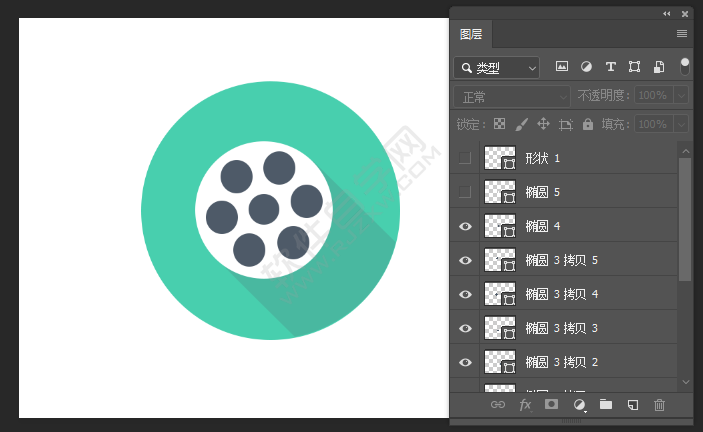Hide the 椭圆 3 拷贝 5 layer
703x432 pixels.
tap(465, 260)
